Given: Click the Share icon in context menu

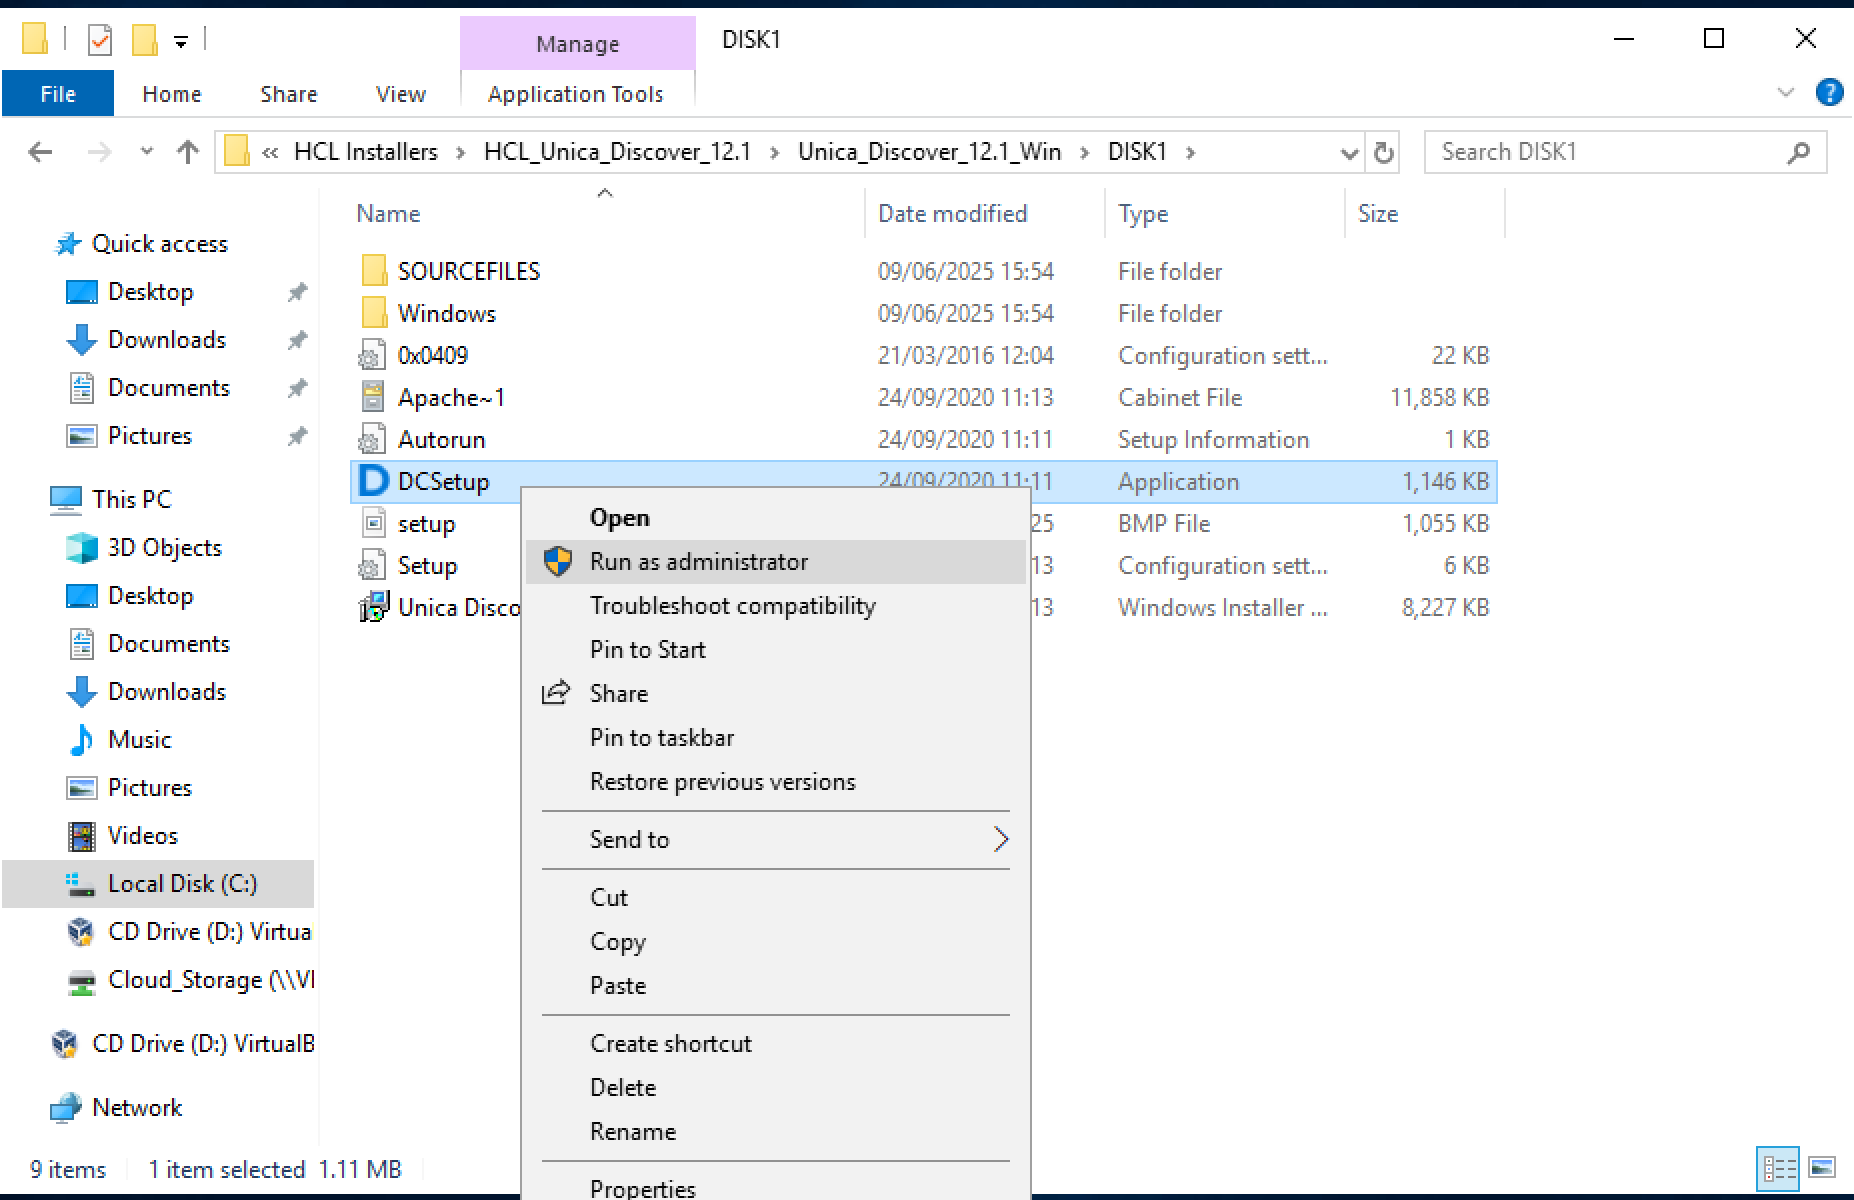Looking at the screenshot, I should 556,693.
